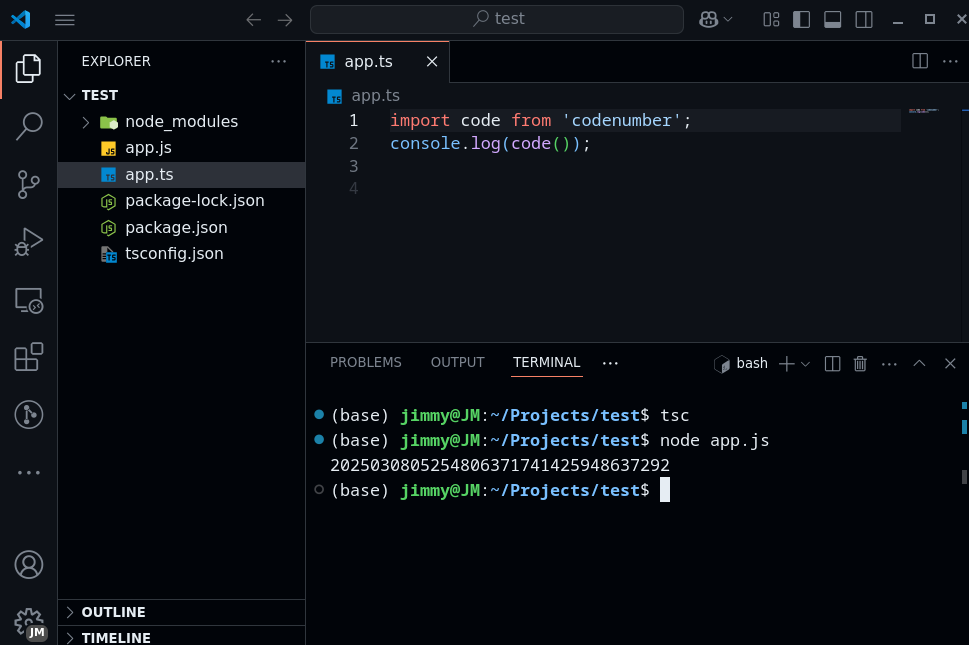Expand the node_modules folder

(x=181, y=122)
